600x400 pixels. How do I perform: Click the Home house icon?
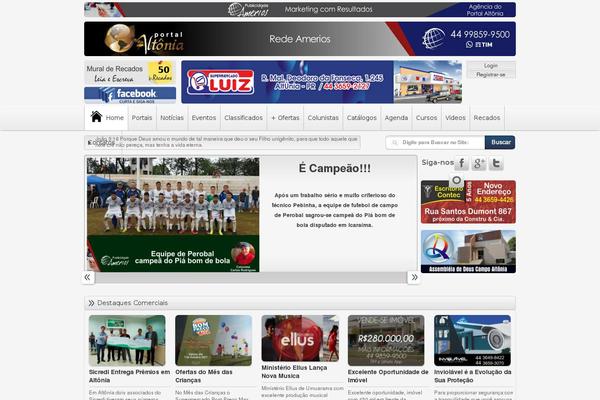[x=96, y=116]
